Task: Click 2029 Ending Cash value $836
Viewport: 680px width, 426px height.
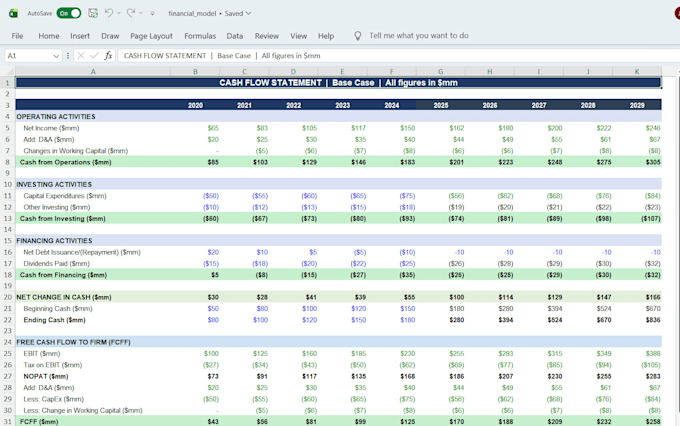Action: coord(653,320)
